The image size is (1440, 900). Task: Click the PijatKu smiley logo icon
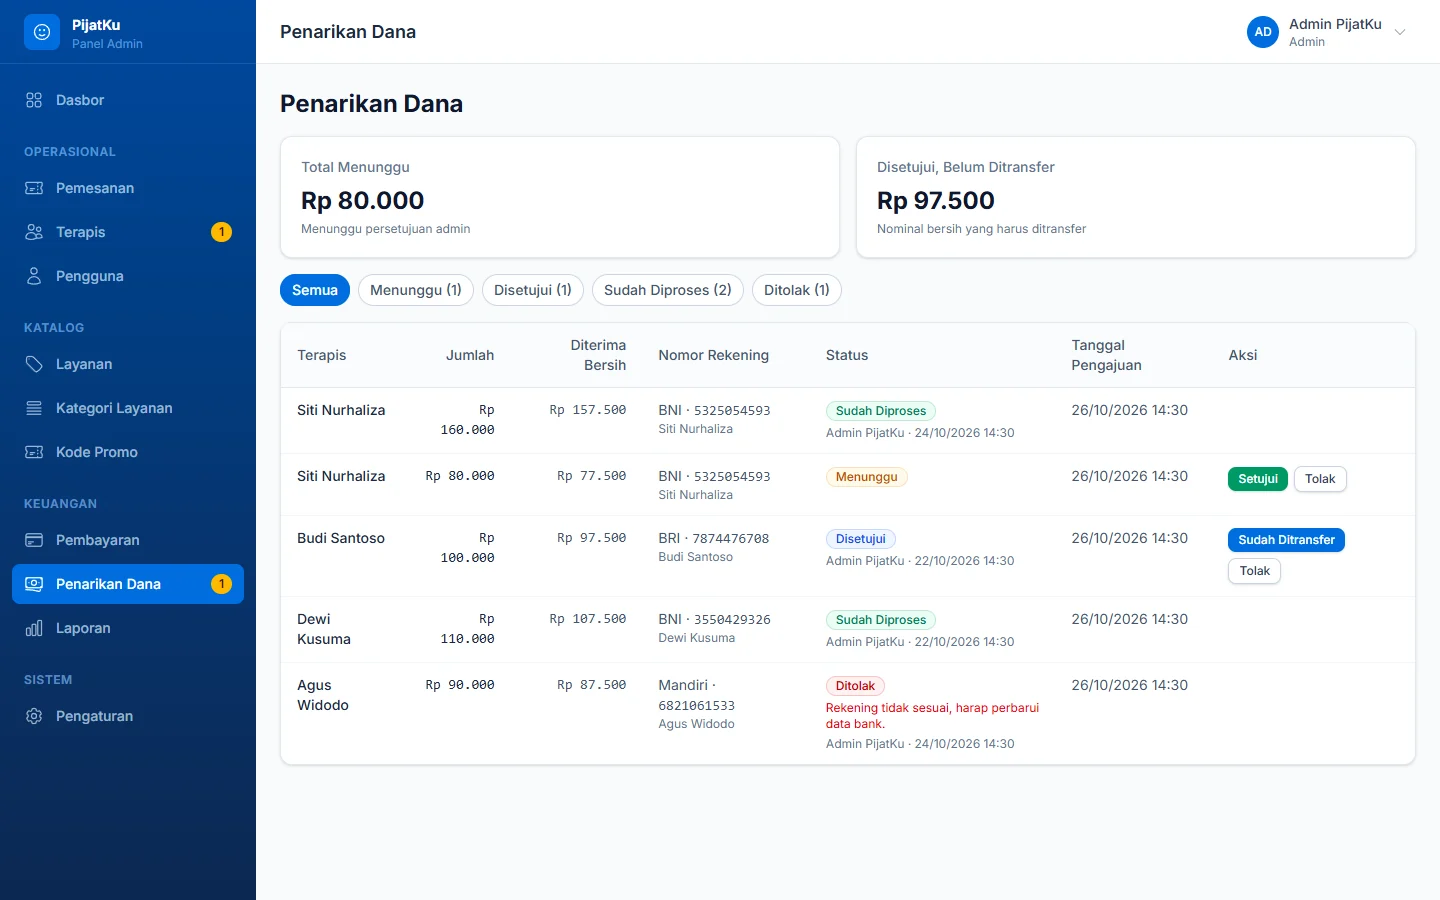(x=42, y=32)
